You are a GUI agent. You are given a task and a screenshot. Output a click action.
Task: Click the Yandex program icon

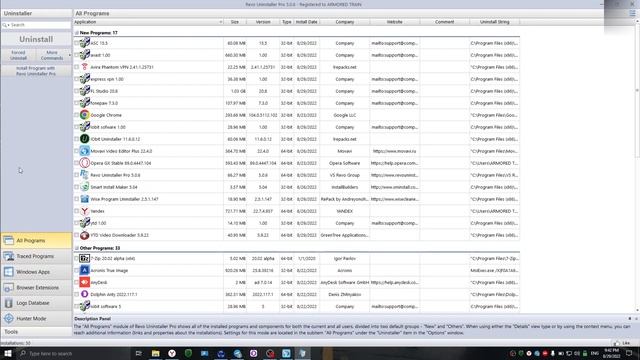click(84, 211)
